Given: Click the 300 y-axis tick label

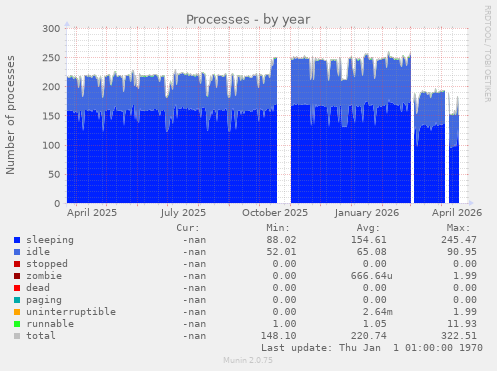Looking at the screenshot, I should [x=51, y=29].
